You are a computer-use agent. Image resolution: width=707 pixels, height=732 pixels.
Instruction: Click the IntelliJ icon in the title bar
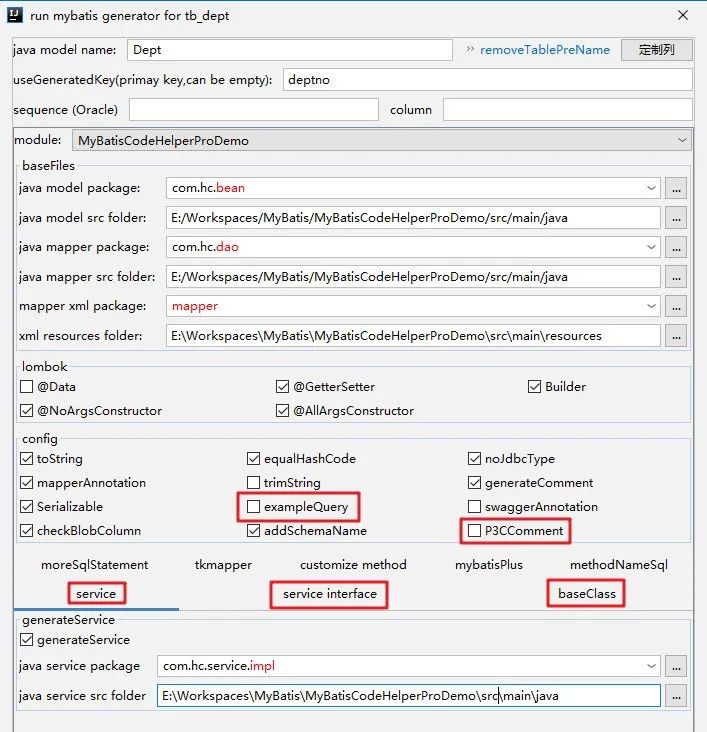tap(14, 15)
